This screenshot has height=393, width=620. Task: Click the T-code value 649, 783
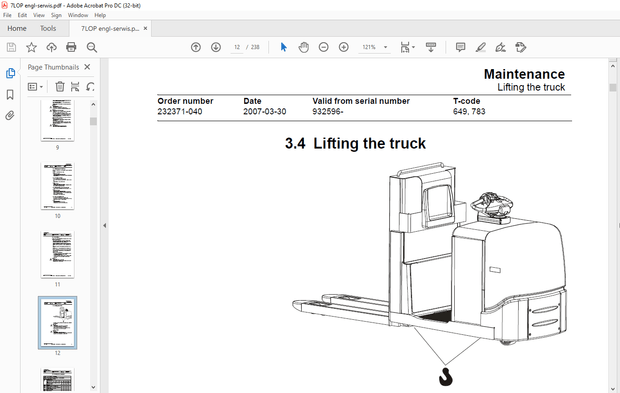pyautogui.click(x=469, y=111)
